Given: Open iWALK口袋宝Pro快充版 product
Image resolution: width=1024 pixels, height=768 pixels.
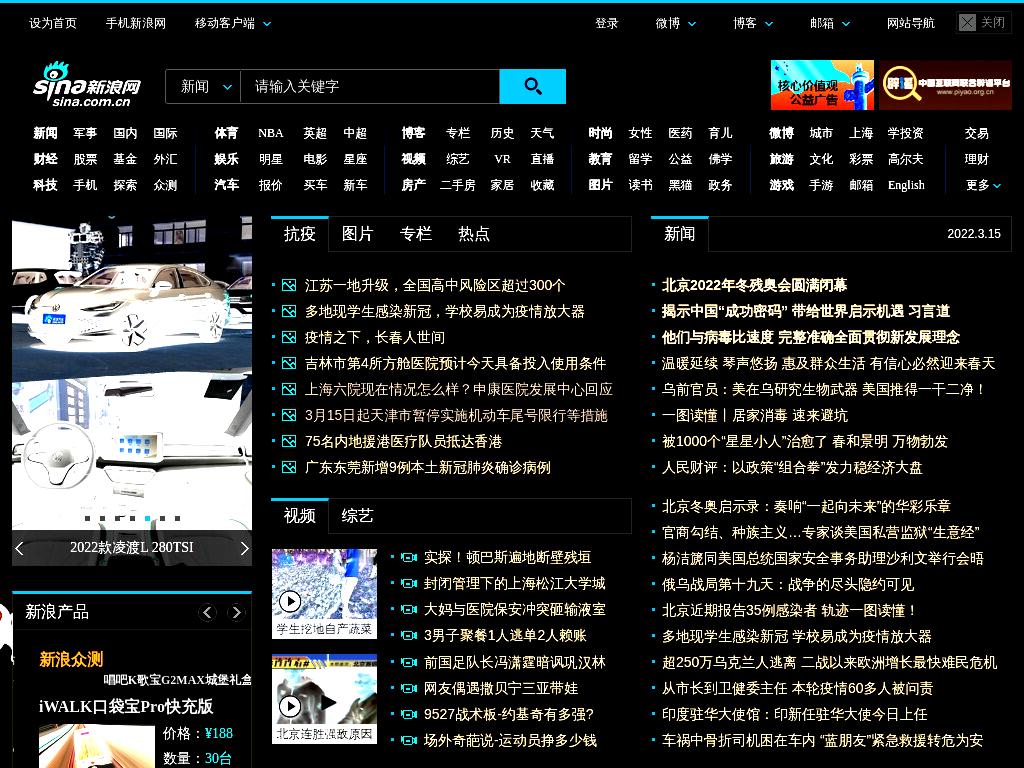Looking at the screenshot, I should [126, 707].
